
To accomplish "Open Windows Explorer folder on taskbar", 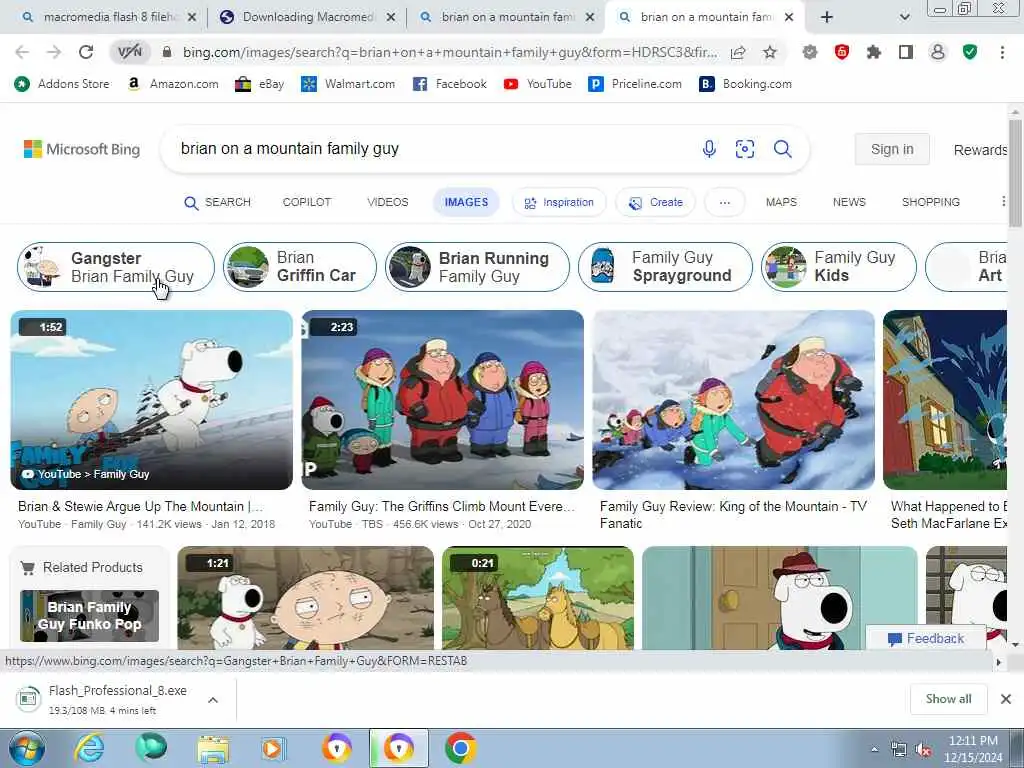I will tap(213, 749).
